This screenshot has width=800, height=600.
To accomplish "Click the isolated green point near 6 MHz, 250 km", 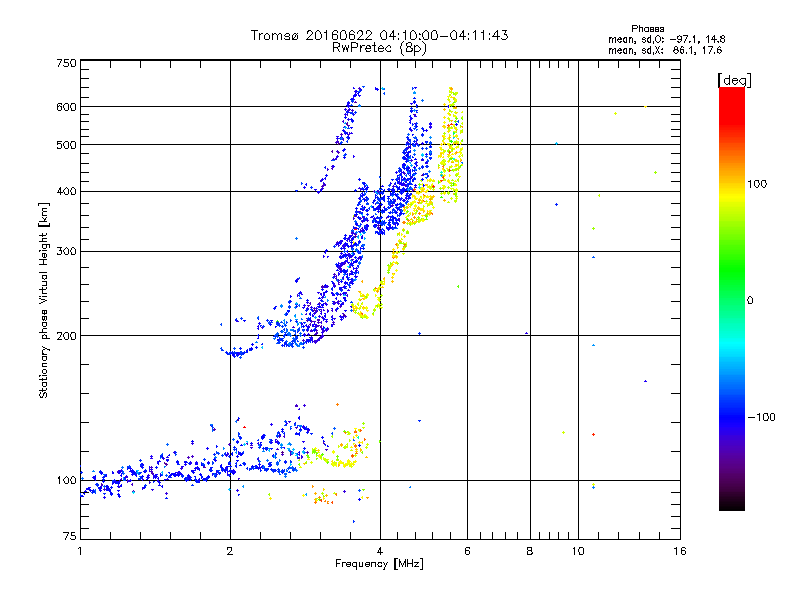I will pos(458,287).
